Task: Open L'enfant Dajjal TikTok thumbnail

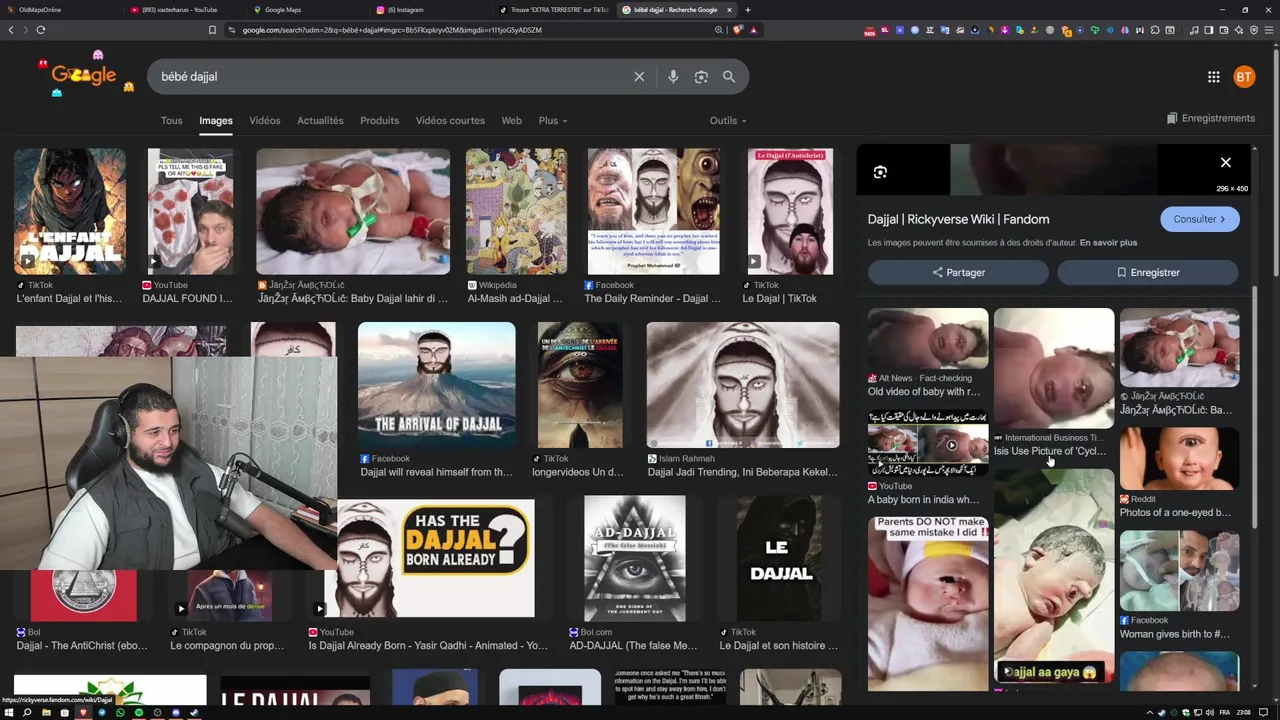Action: tap(70, 211)
